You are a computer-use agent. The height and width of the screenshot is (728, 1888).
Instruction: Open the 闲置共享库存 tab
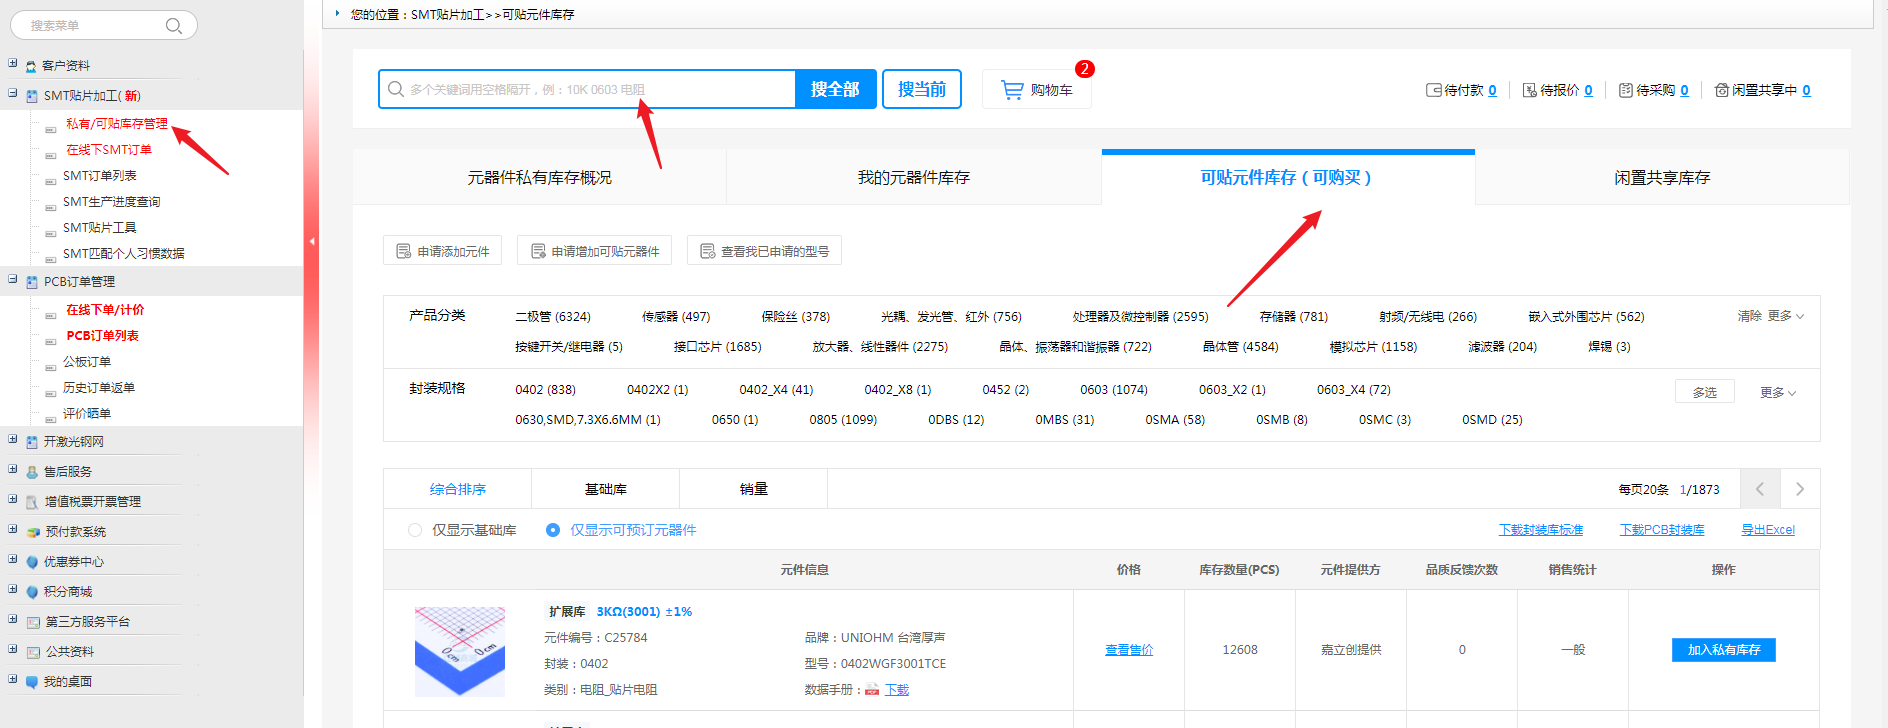[x=1661, y=178]
